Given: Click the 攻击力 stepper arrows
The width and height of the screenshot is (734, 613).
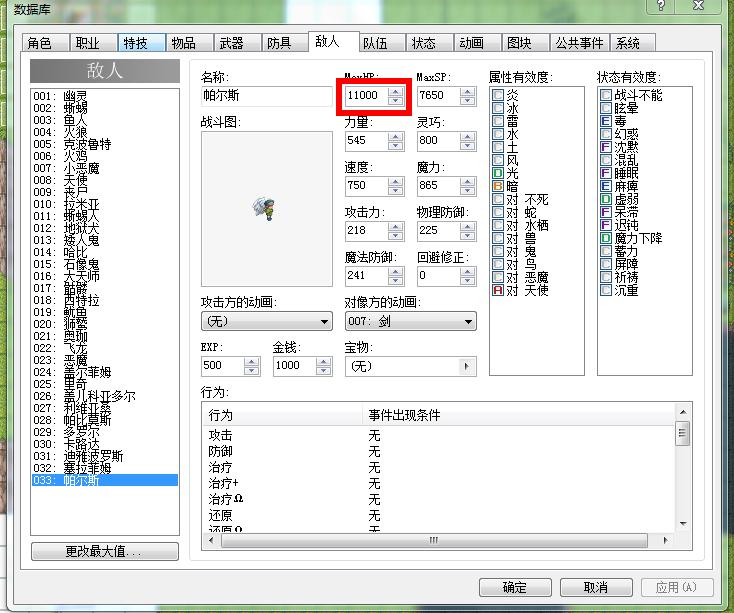Looking at the screenshot, I should point(396,231).
